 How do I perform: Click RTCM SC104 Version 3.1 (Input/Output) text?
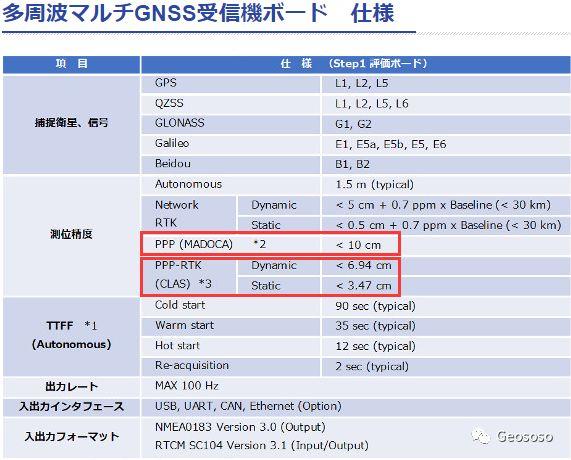tap(261, 446)
